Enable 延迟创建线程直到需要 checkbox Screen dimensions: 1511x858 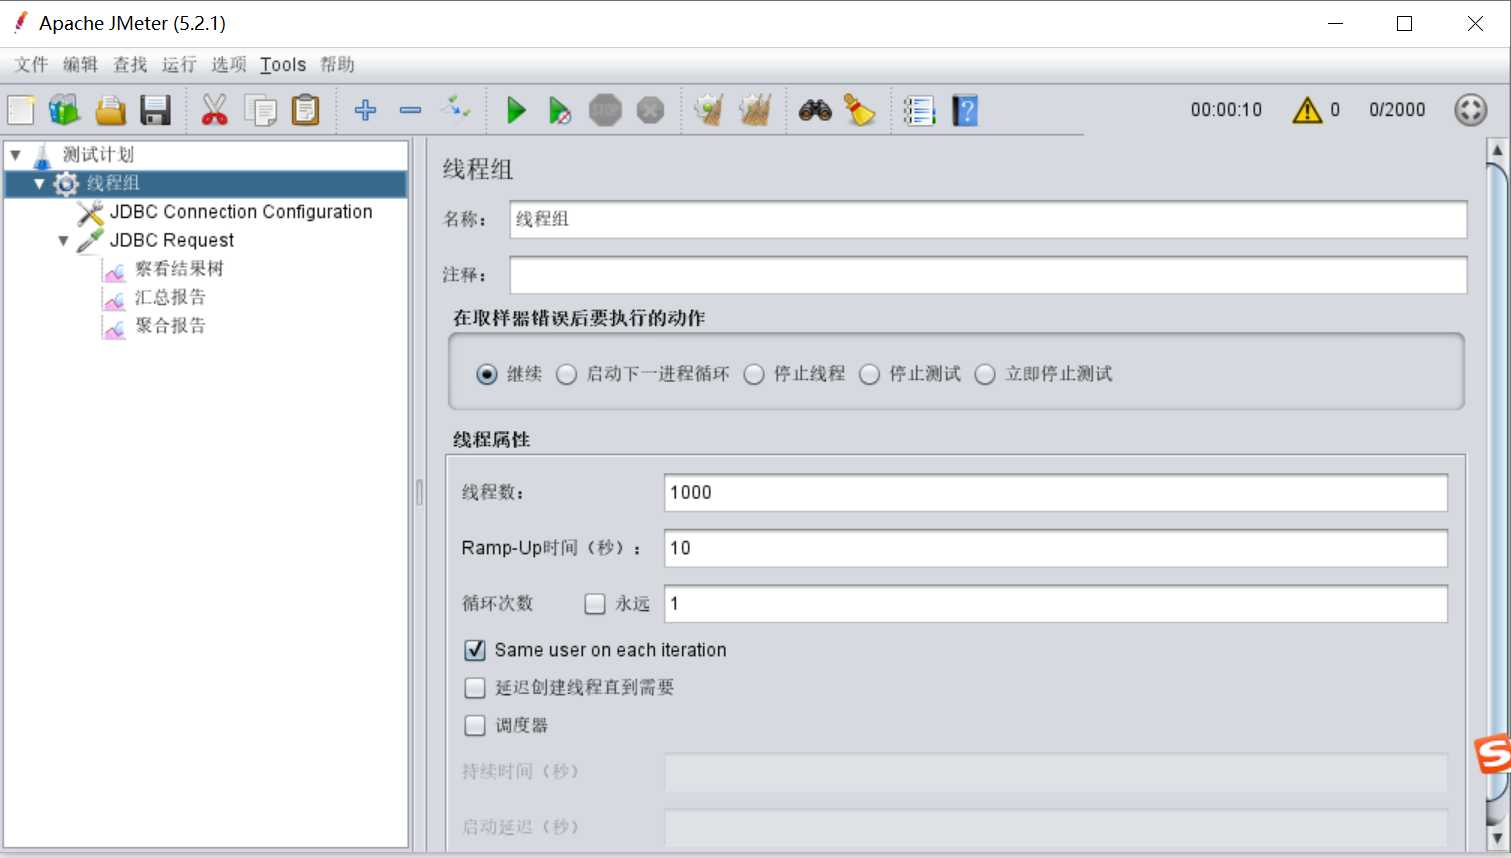(475, 688)
